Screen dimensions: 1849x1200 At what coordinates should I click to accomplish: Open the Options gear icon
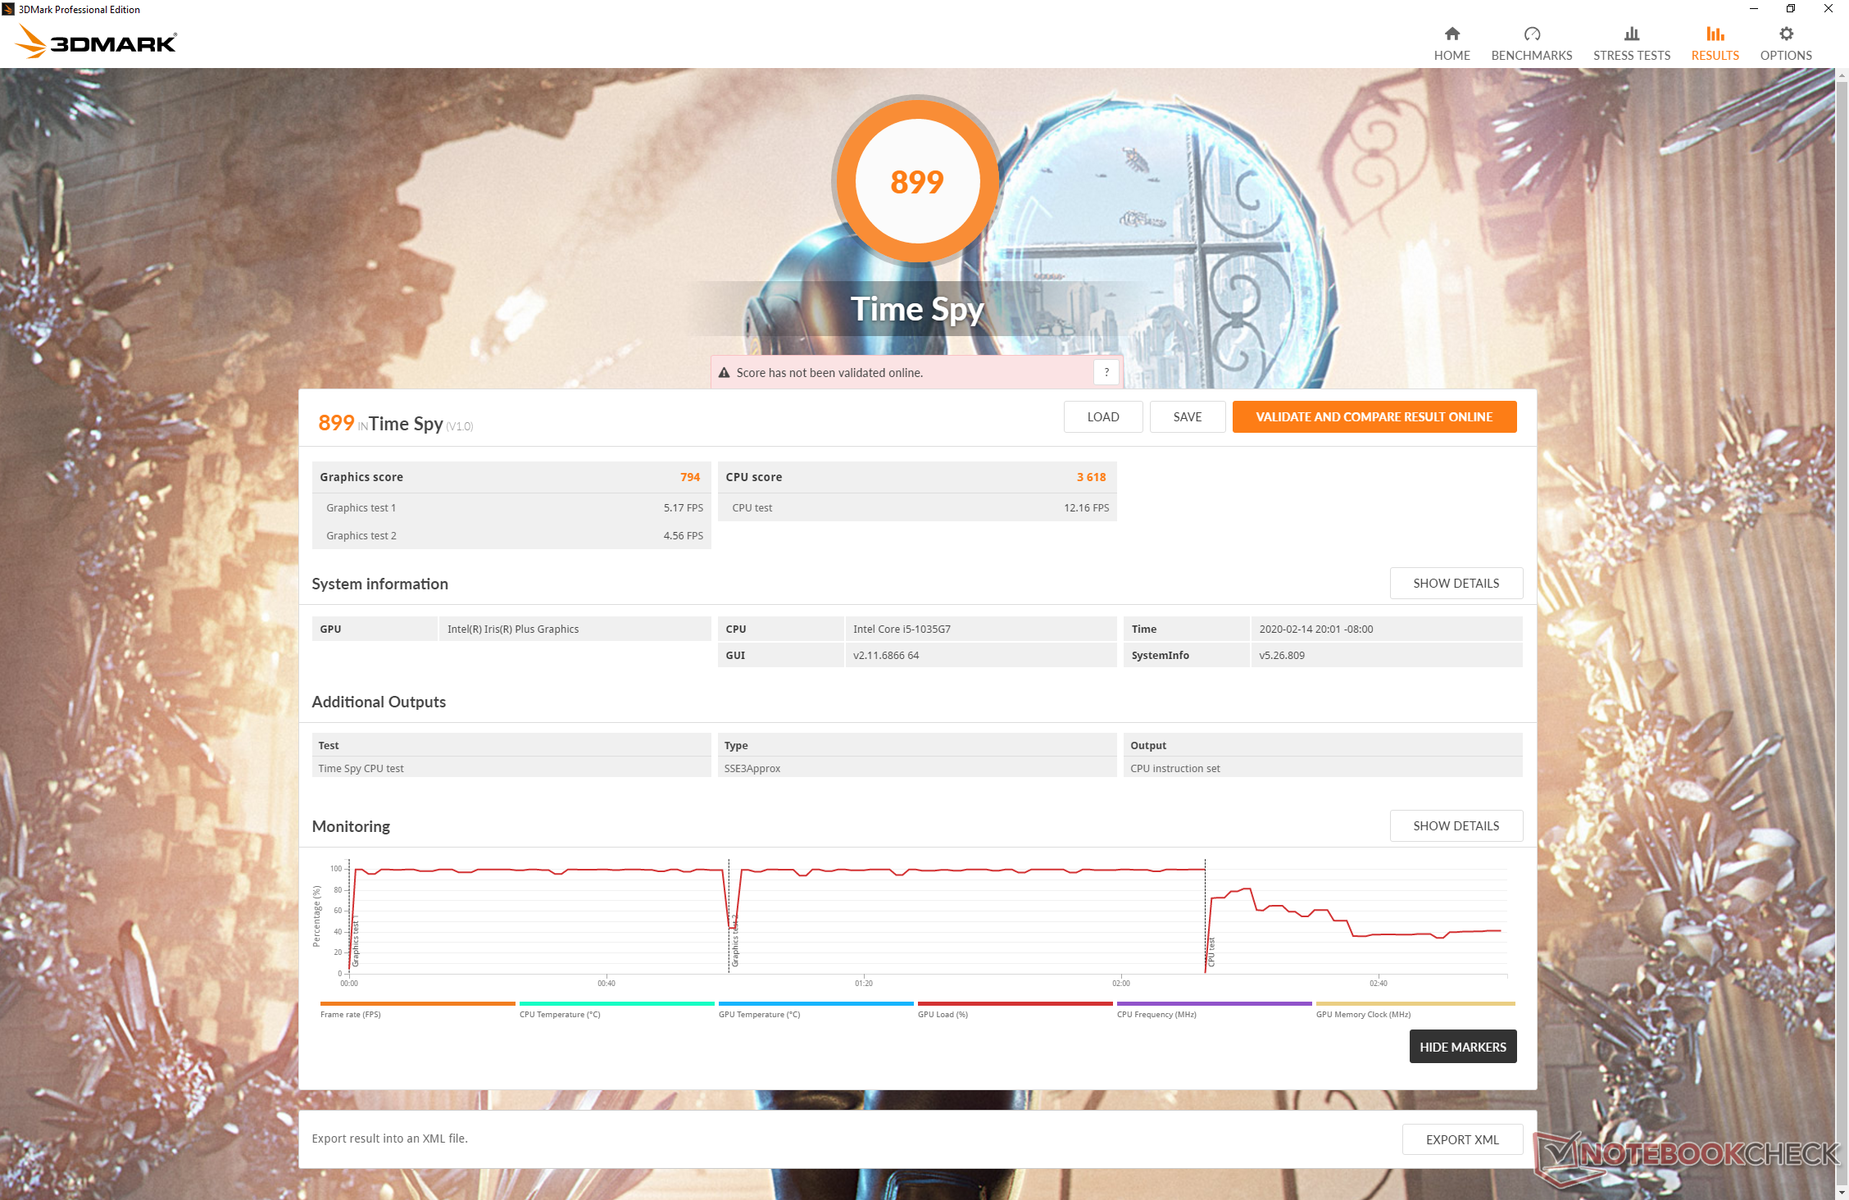(1785, 34)
